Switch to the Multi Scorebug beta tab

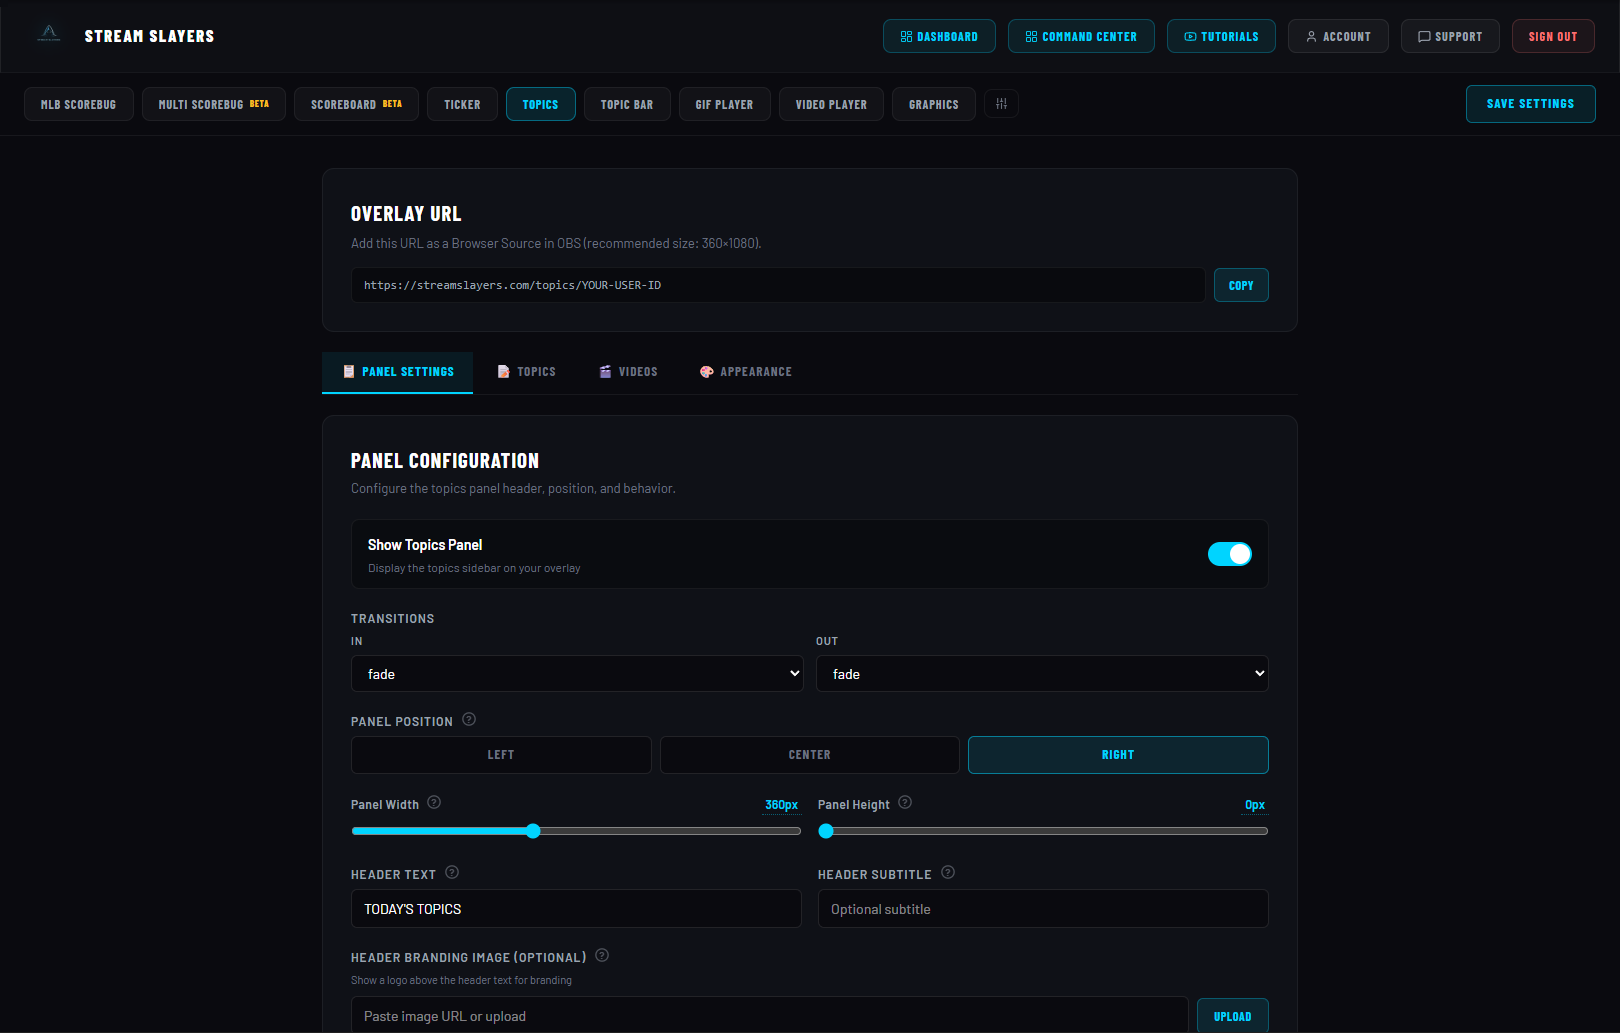(214, 104)
